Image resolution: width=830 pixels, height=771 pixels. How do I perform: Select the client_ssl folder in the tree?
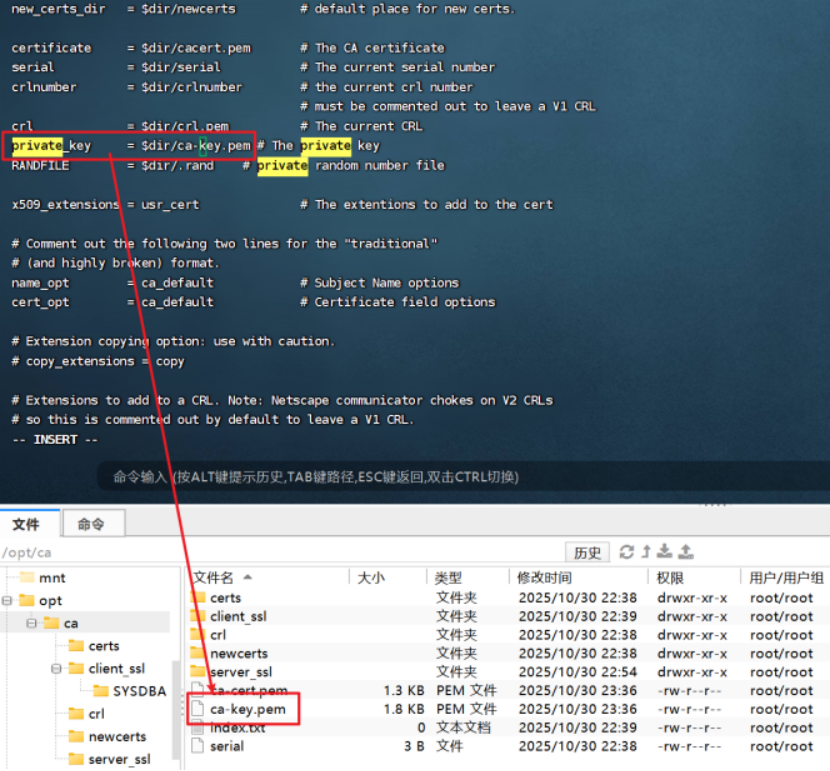(x=107, y=669)
